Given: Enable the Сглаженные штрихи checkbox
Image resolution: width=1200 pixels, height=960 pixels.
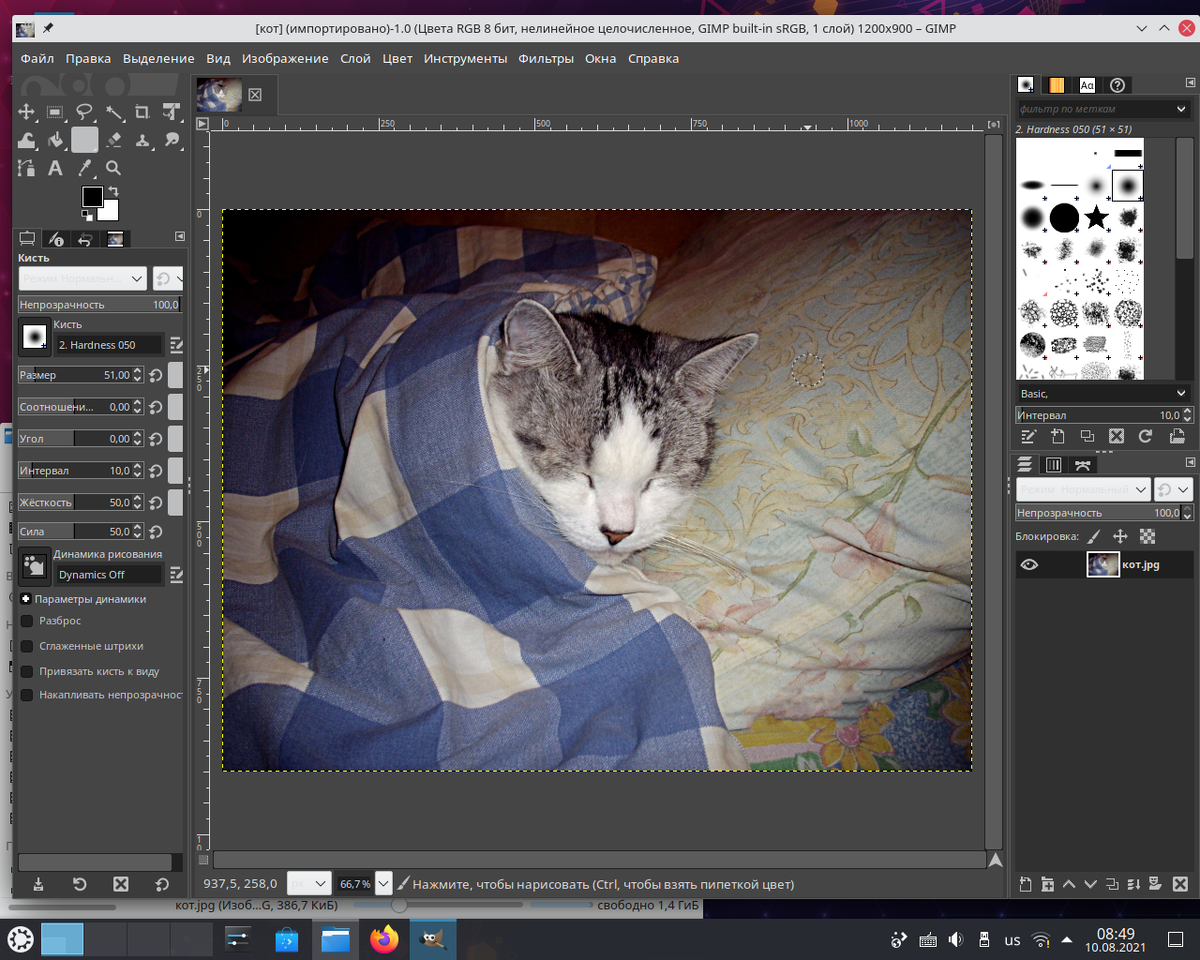Looking at the screenshot, I should pos(27,646).
